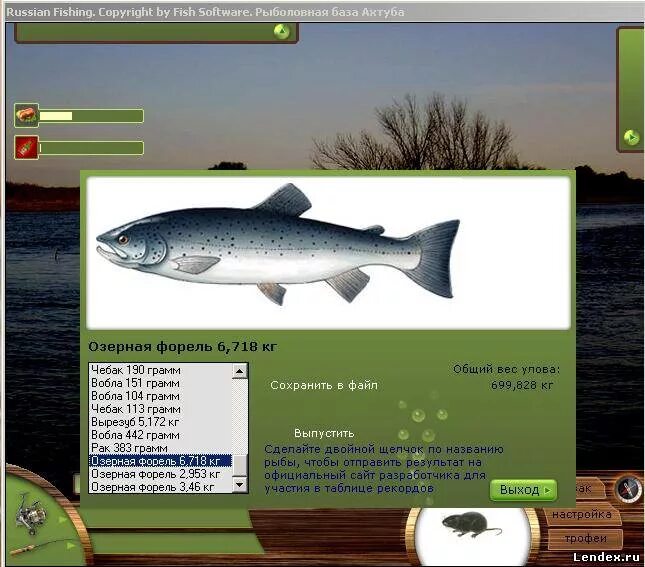The height and width of the screenshot is (567, 645).
Task: Select Вырезуб 5,172 кг in the list
Action: click(x=160, y=422)
